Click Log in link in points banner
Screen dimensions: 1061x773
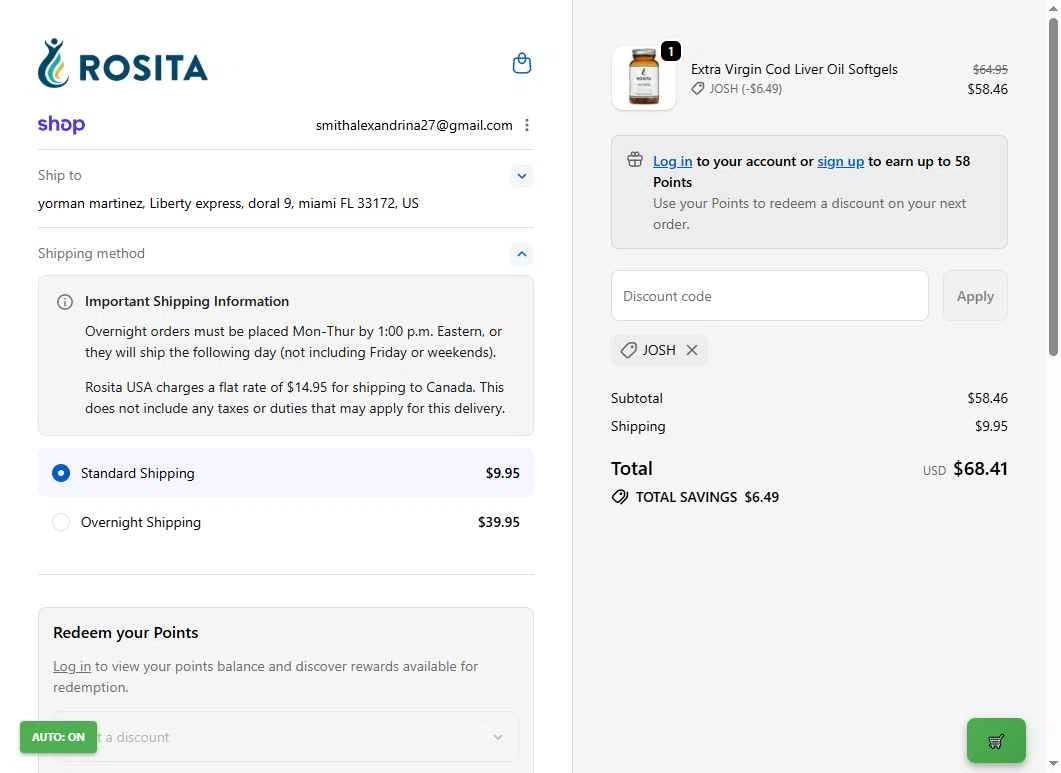click(x=673, y=161)
